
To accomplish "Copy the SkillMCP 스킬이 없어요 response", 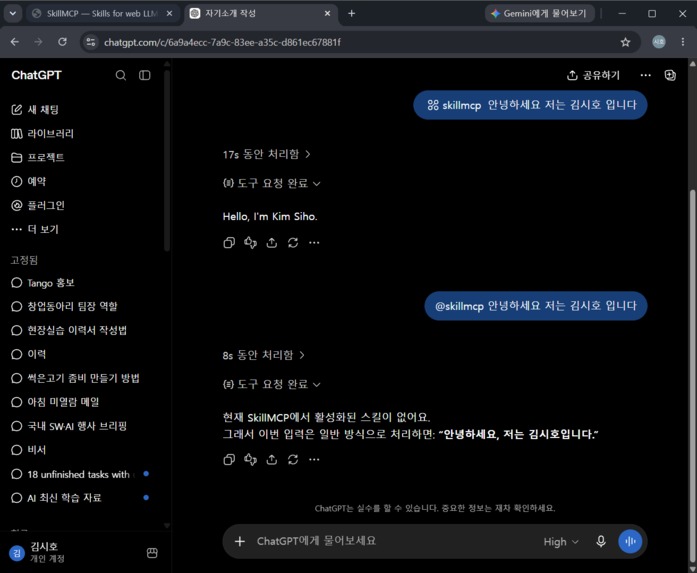I will (229, 460).
